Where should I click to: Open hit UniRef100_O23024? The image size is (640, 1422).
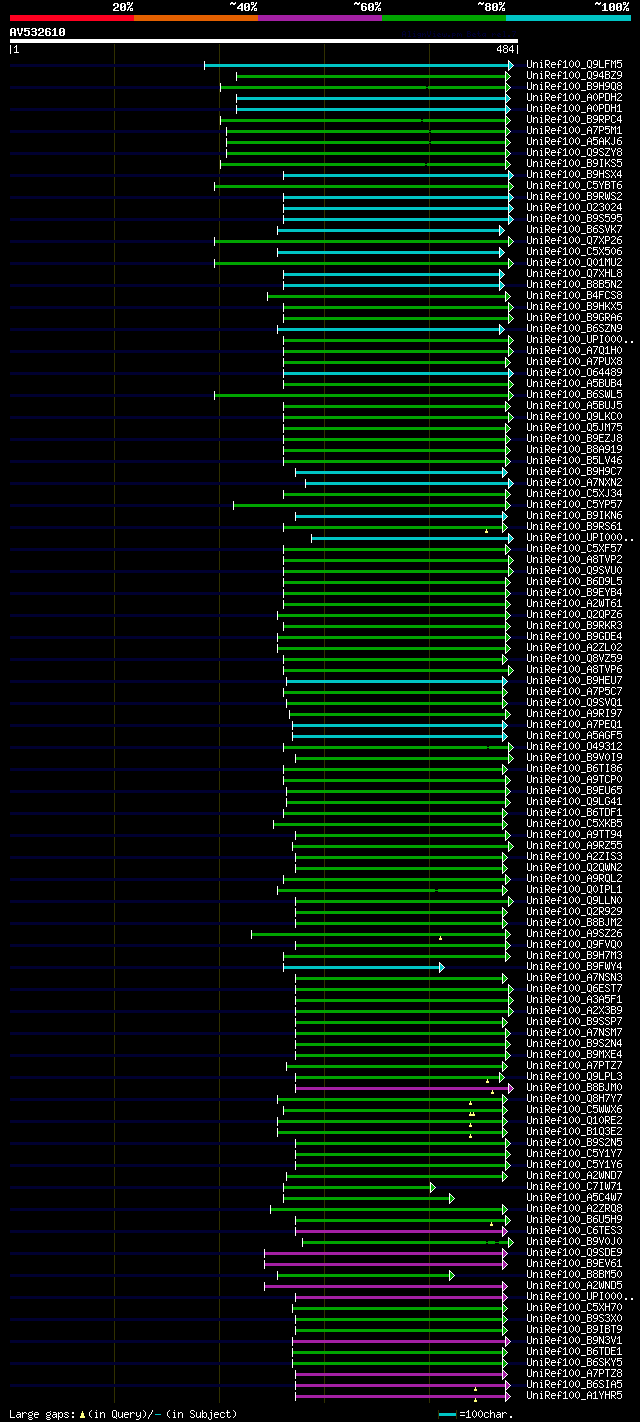click(574, 208)
